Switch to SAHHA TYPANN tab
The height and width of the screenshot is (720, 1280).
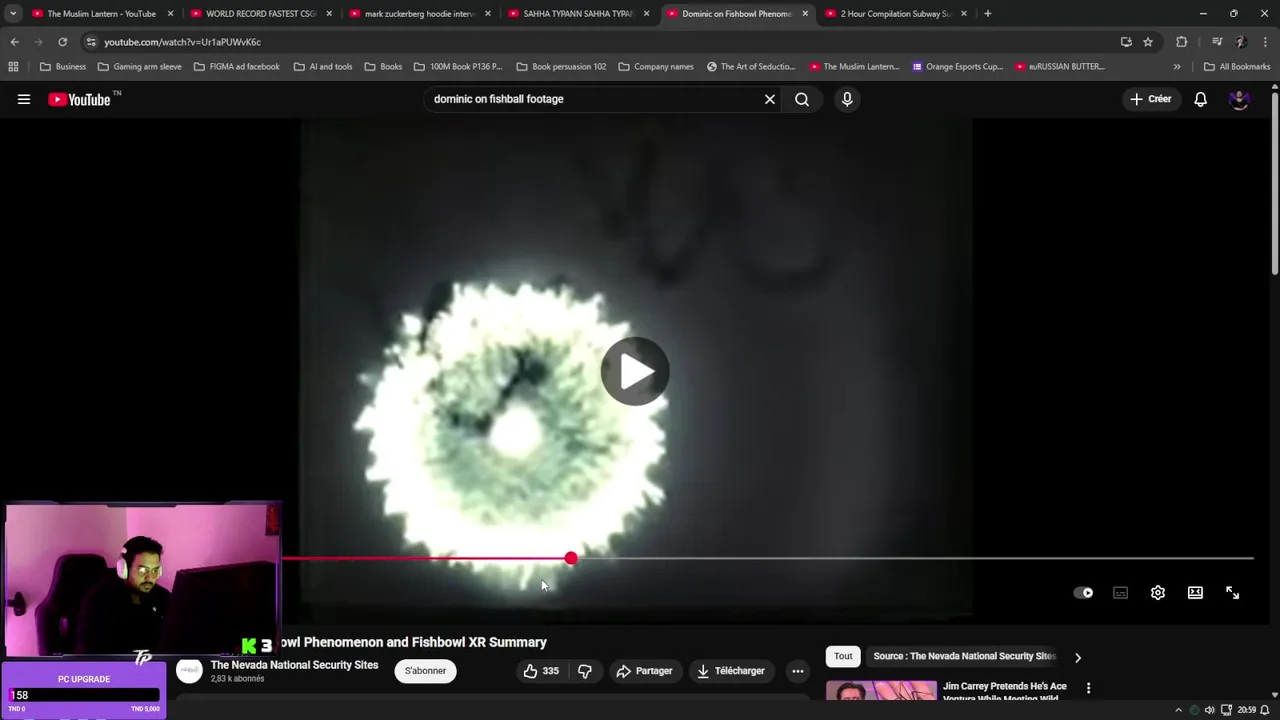(x=579, y=14)
